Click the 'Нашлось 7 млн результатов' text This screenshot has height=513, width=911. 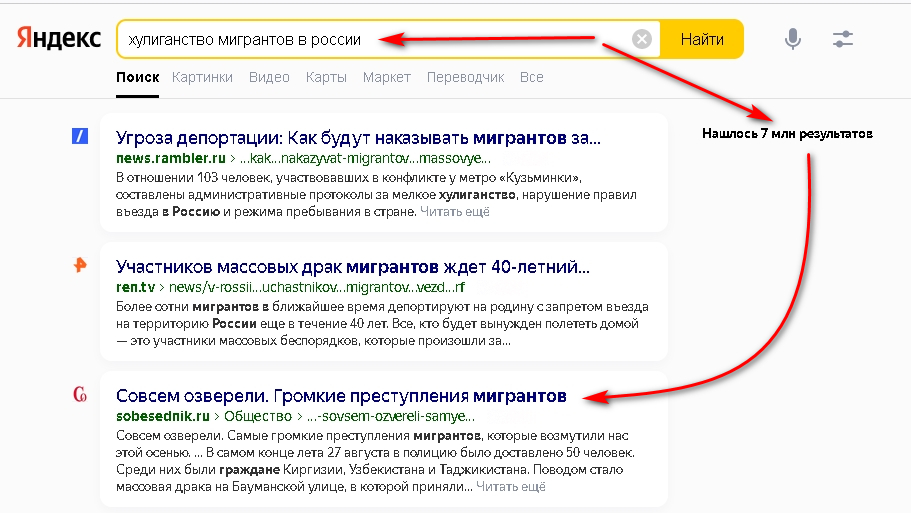[787, 134]
